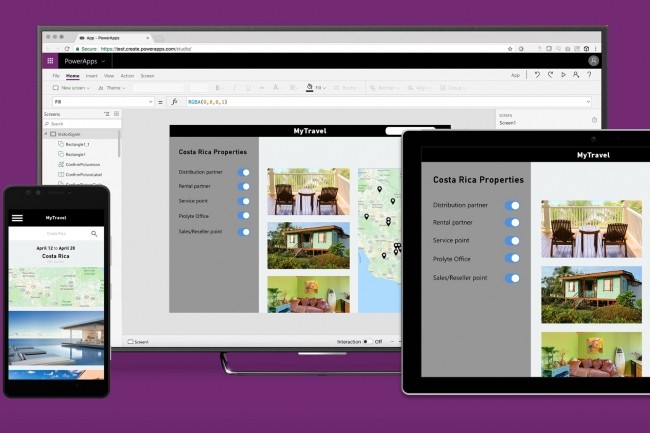Open the browser three-dot menu
This screenshot has width=650, height=433.
(x=596, y=49)
